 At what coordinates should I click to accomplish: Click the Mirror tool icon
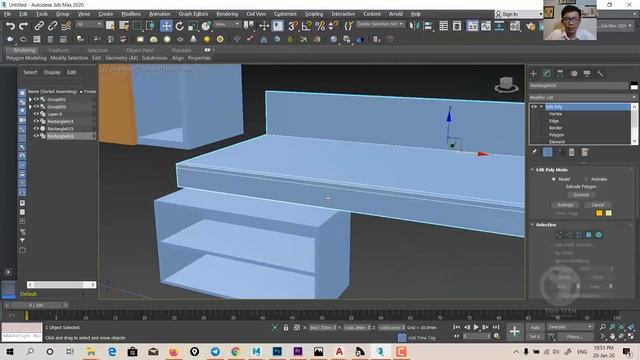coord(414,26)
